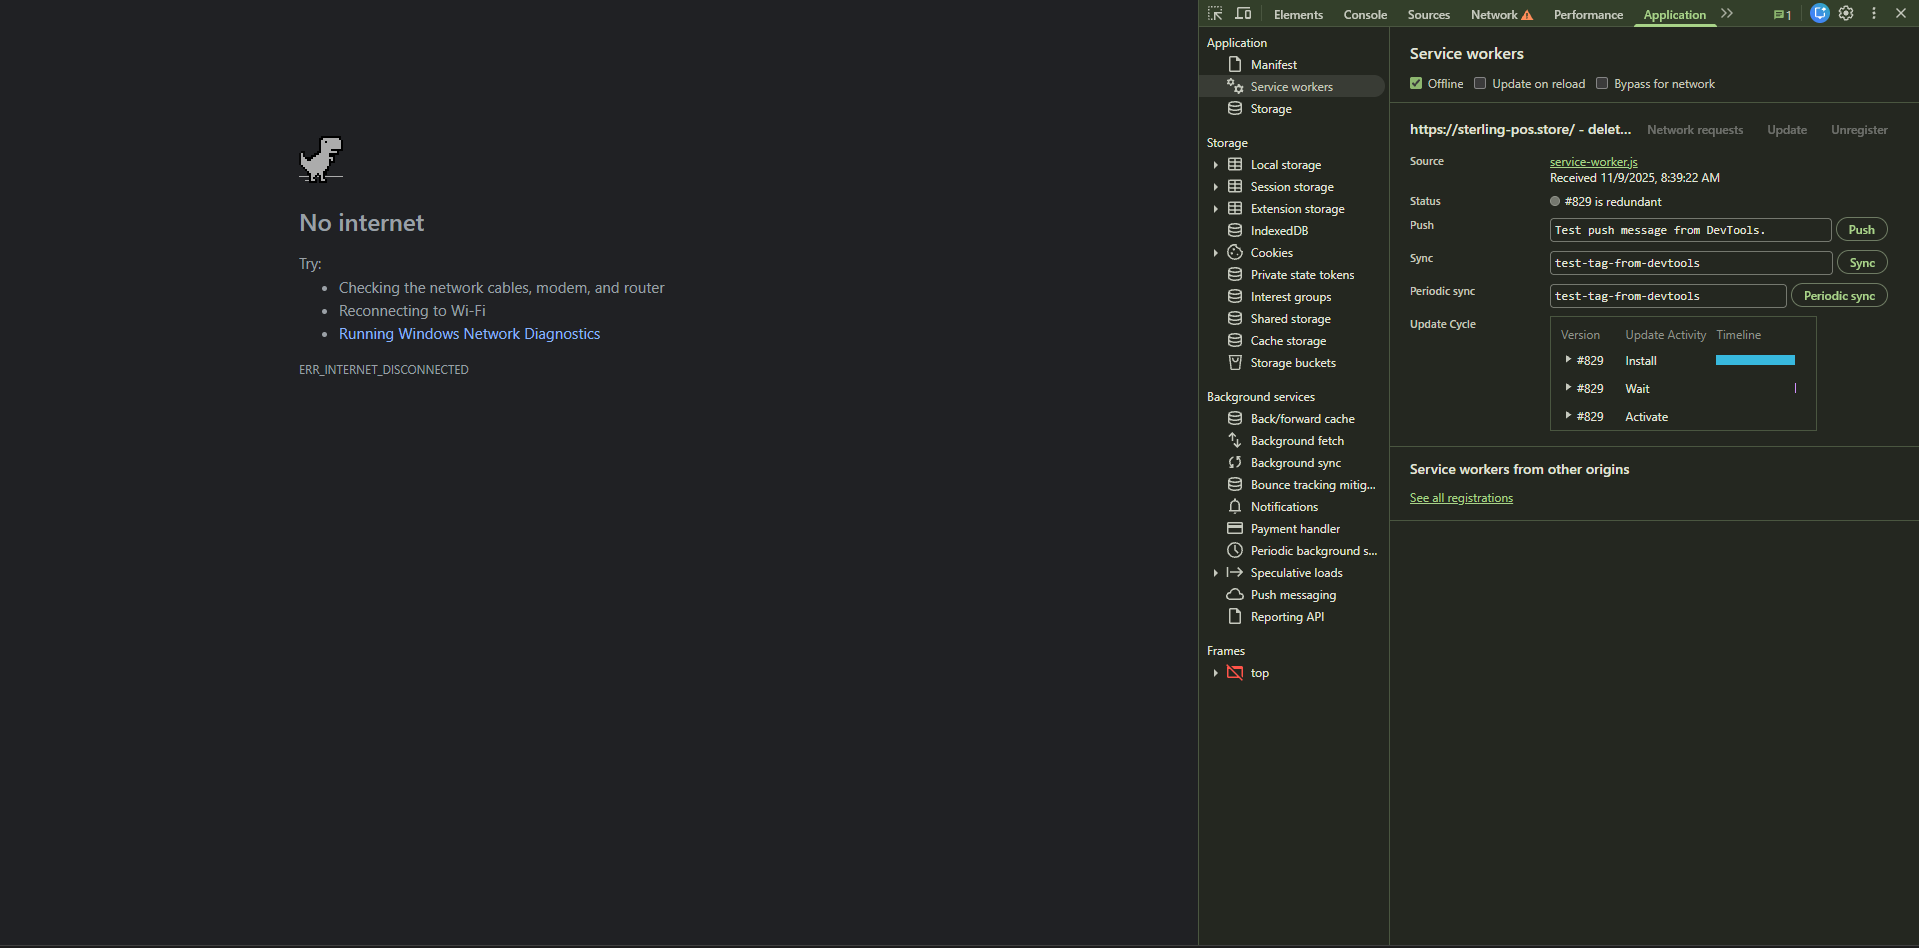Click the Cookies icon in Storage
Screen dimensions: 1919x948
(x=1235, y=253)
